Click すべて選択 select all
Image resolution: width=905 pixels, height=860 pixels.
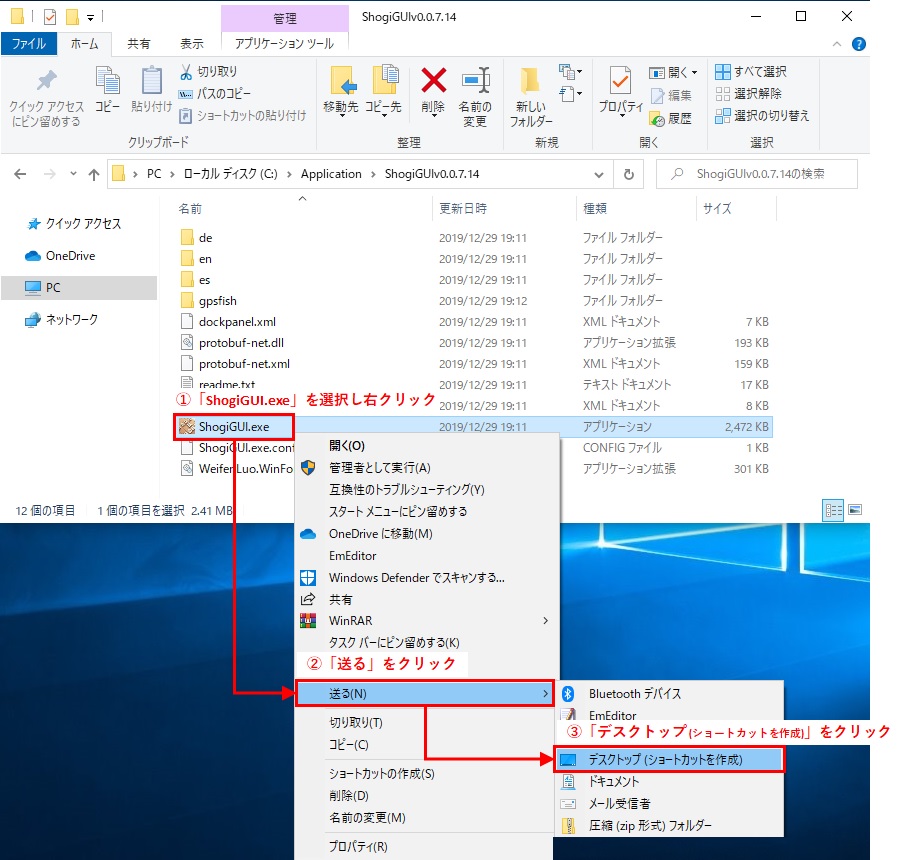[x=751, y=72]
